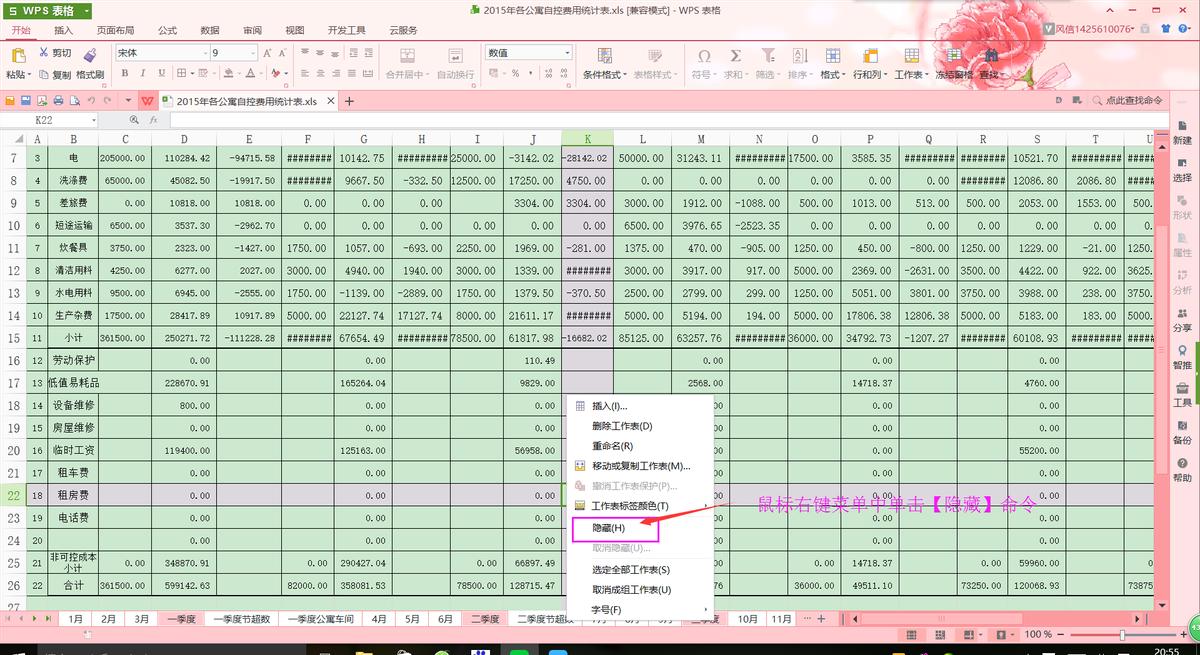
Task: Open the 查找 find tool
Action: [990, 60]
